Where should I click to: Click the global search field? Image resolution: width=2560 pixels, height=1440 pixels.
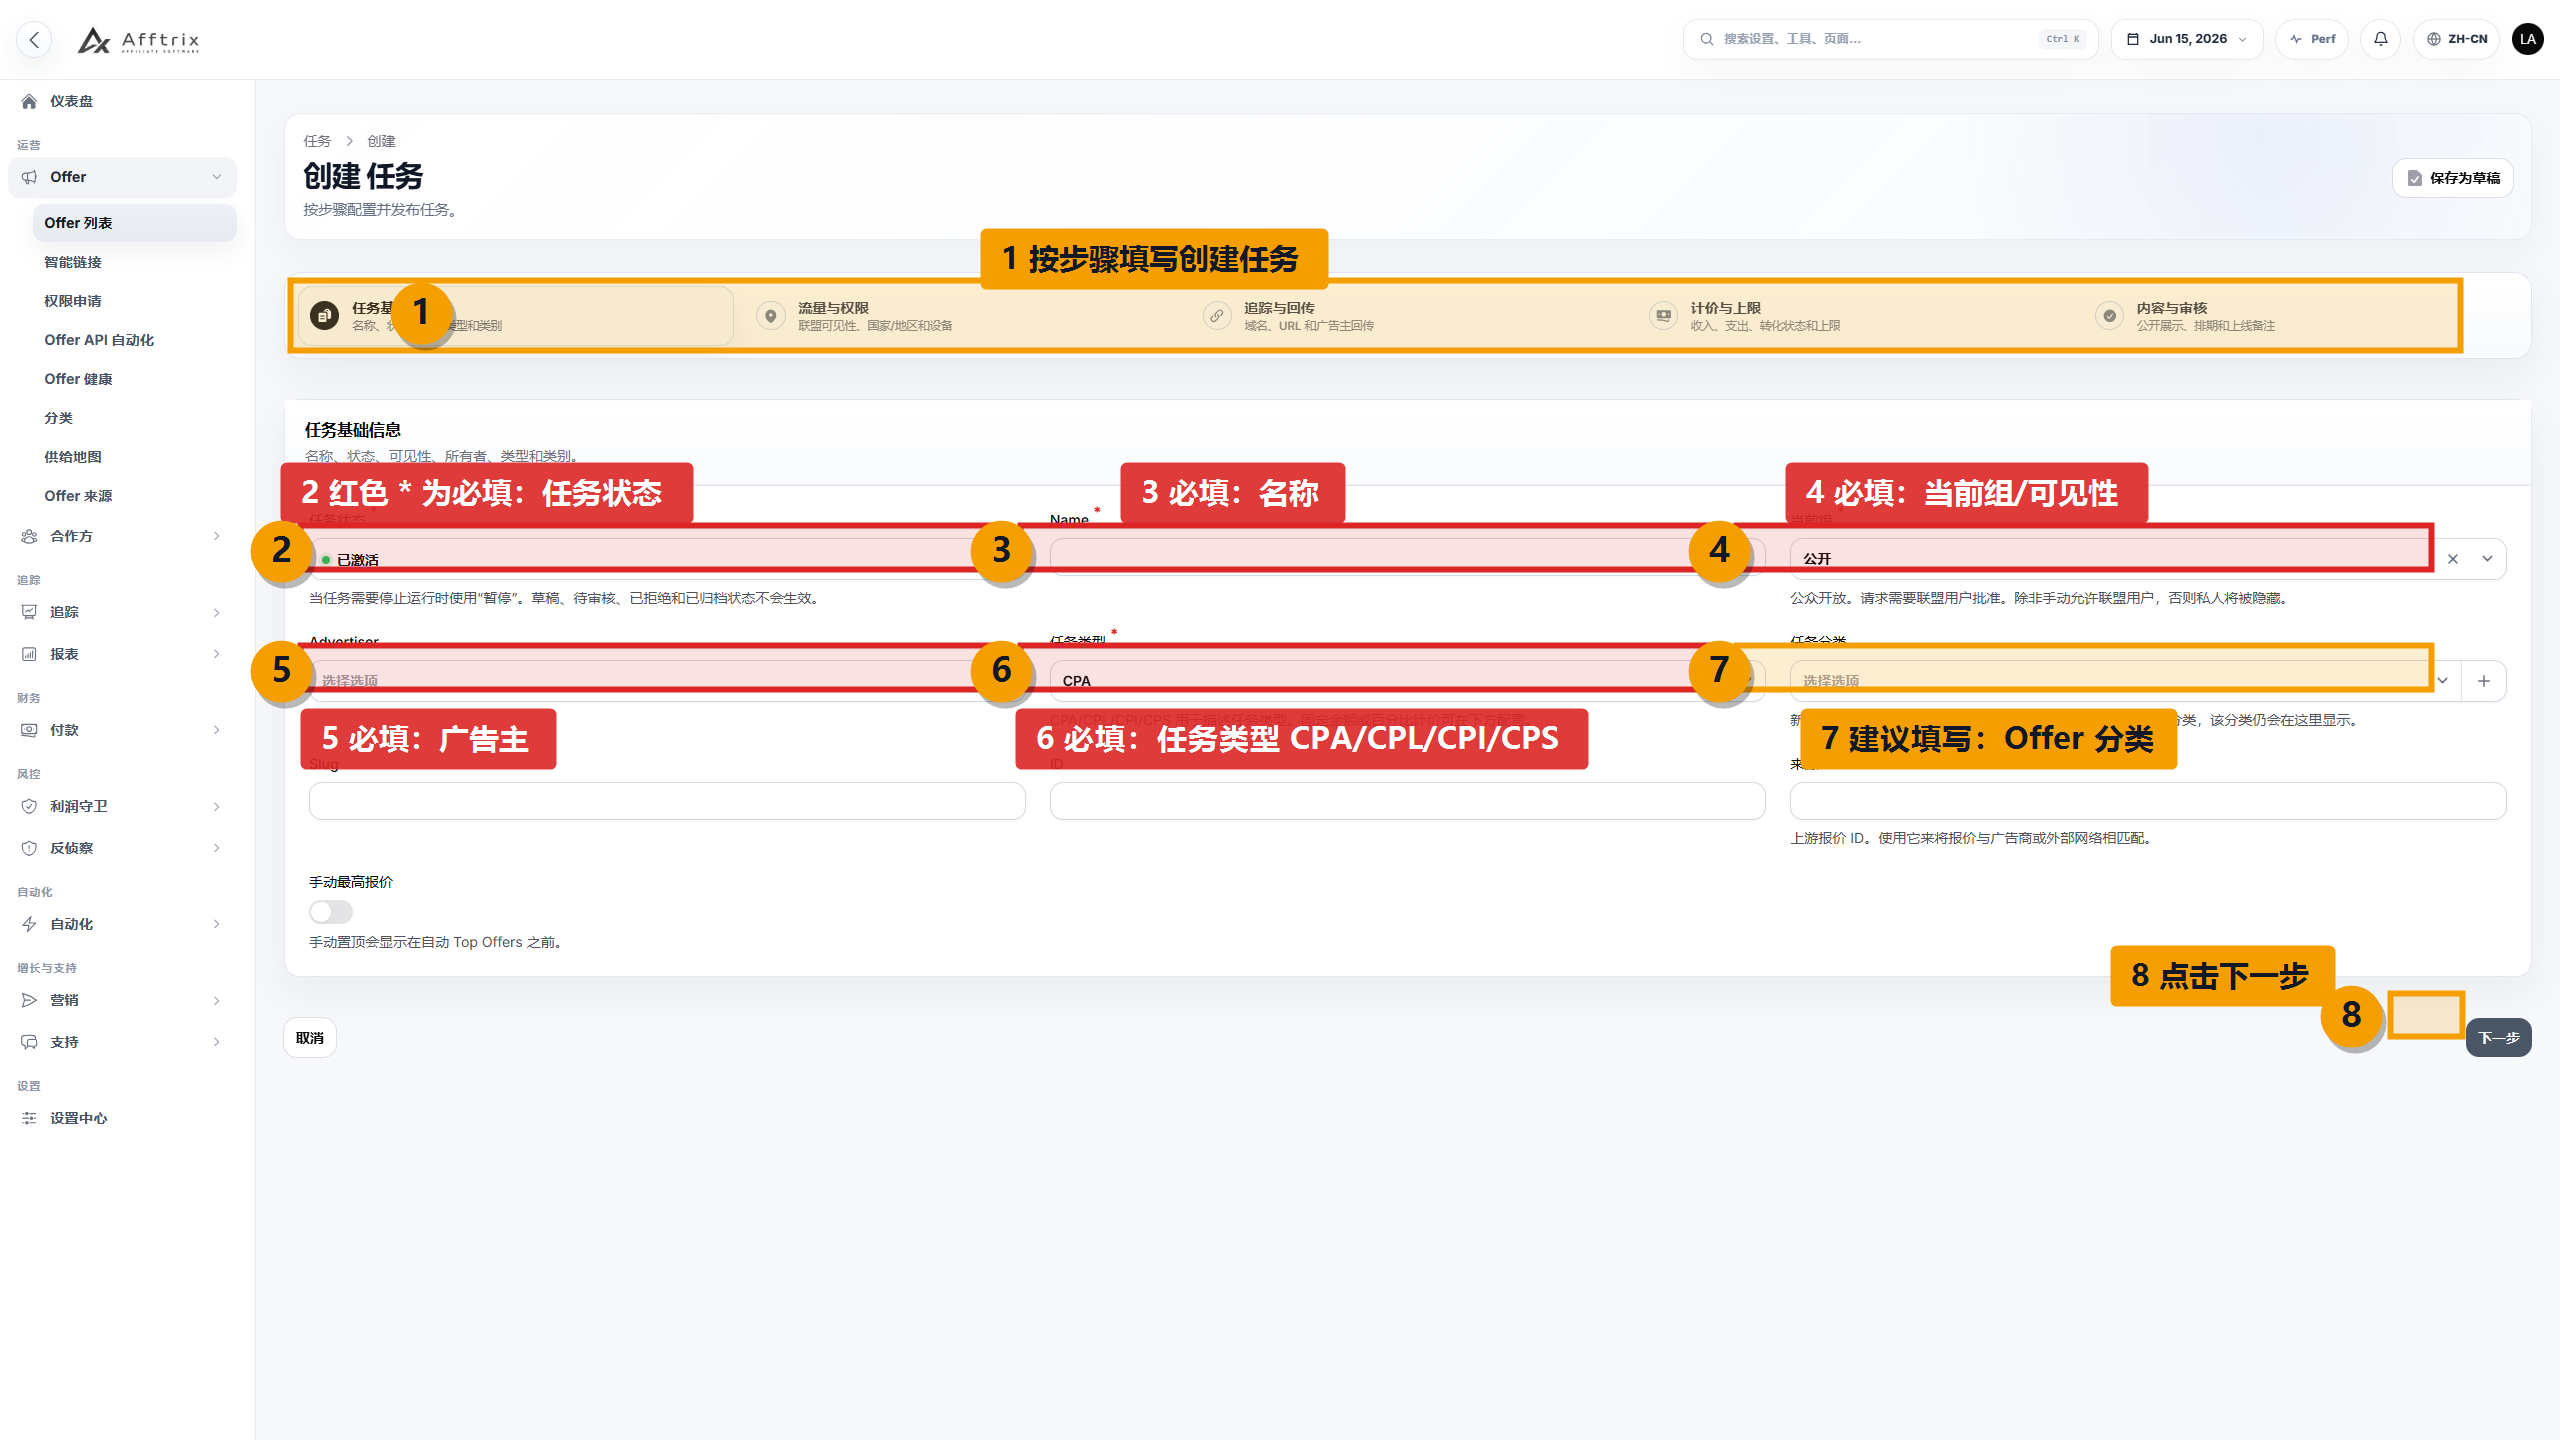point(1890,39)
